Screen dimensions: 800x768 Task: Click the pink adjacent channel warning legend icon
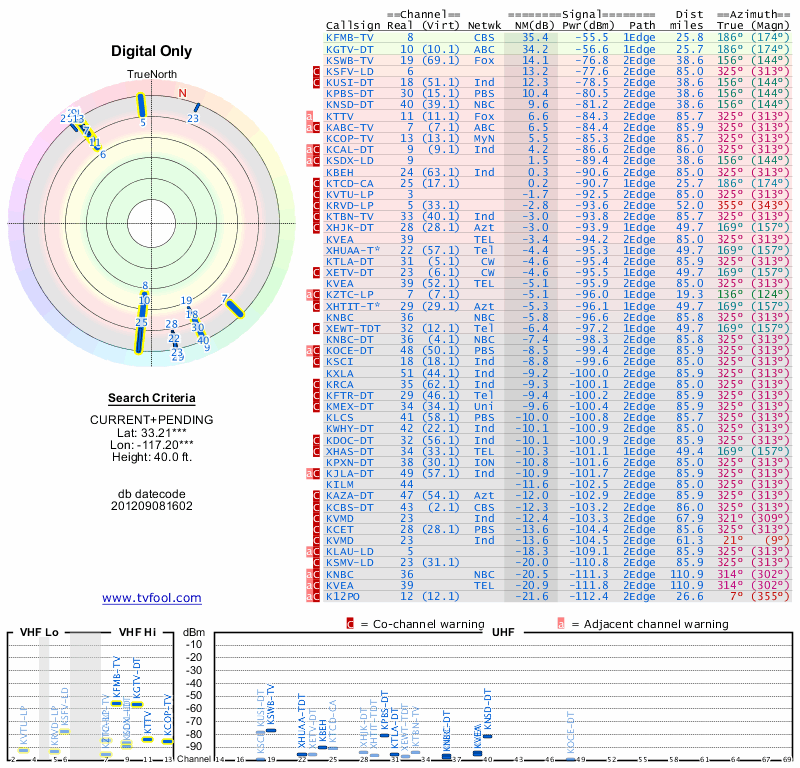coord(561,623)
